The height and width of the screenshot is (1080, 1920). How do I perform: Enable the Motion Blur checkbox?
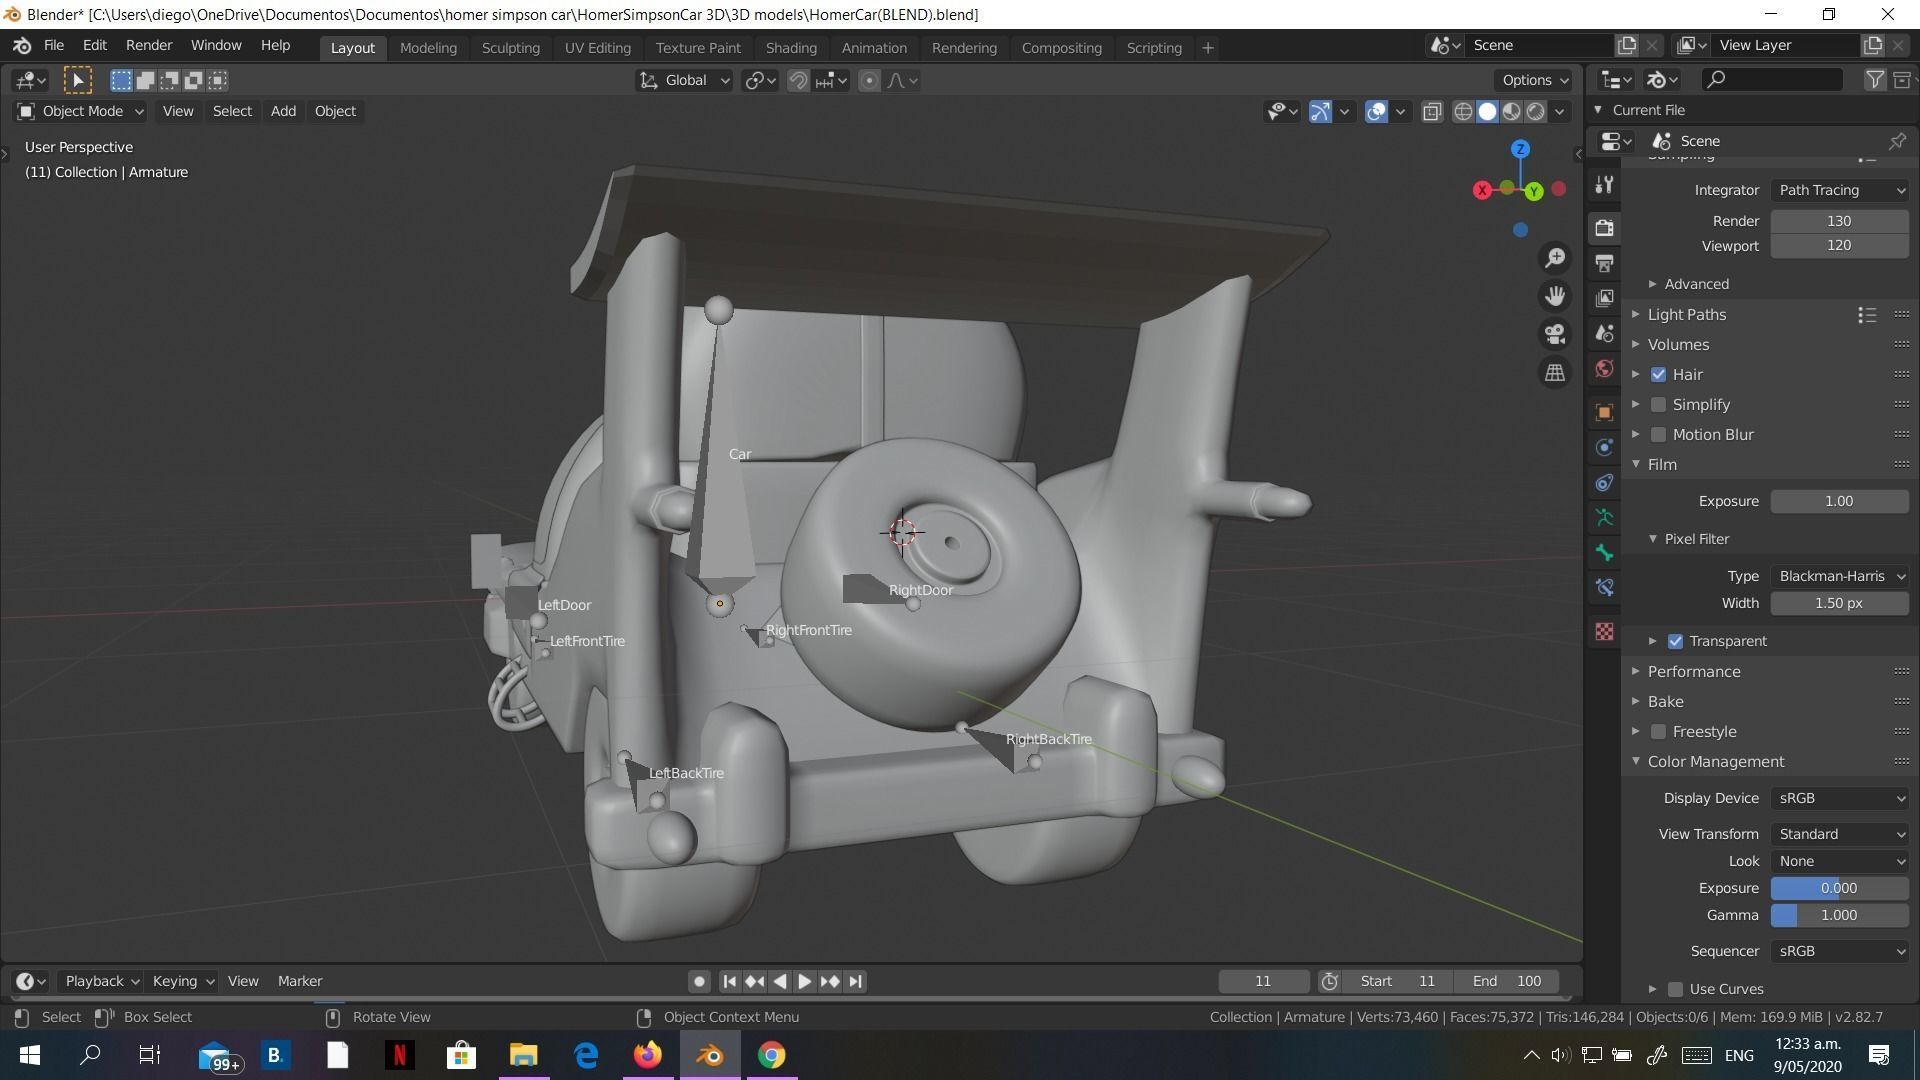pyautogui.click(x=1658, y=434)
